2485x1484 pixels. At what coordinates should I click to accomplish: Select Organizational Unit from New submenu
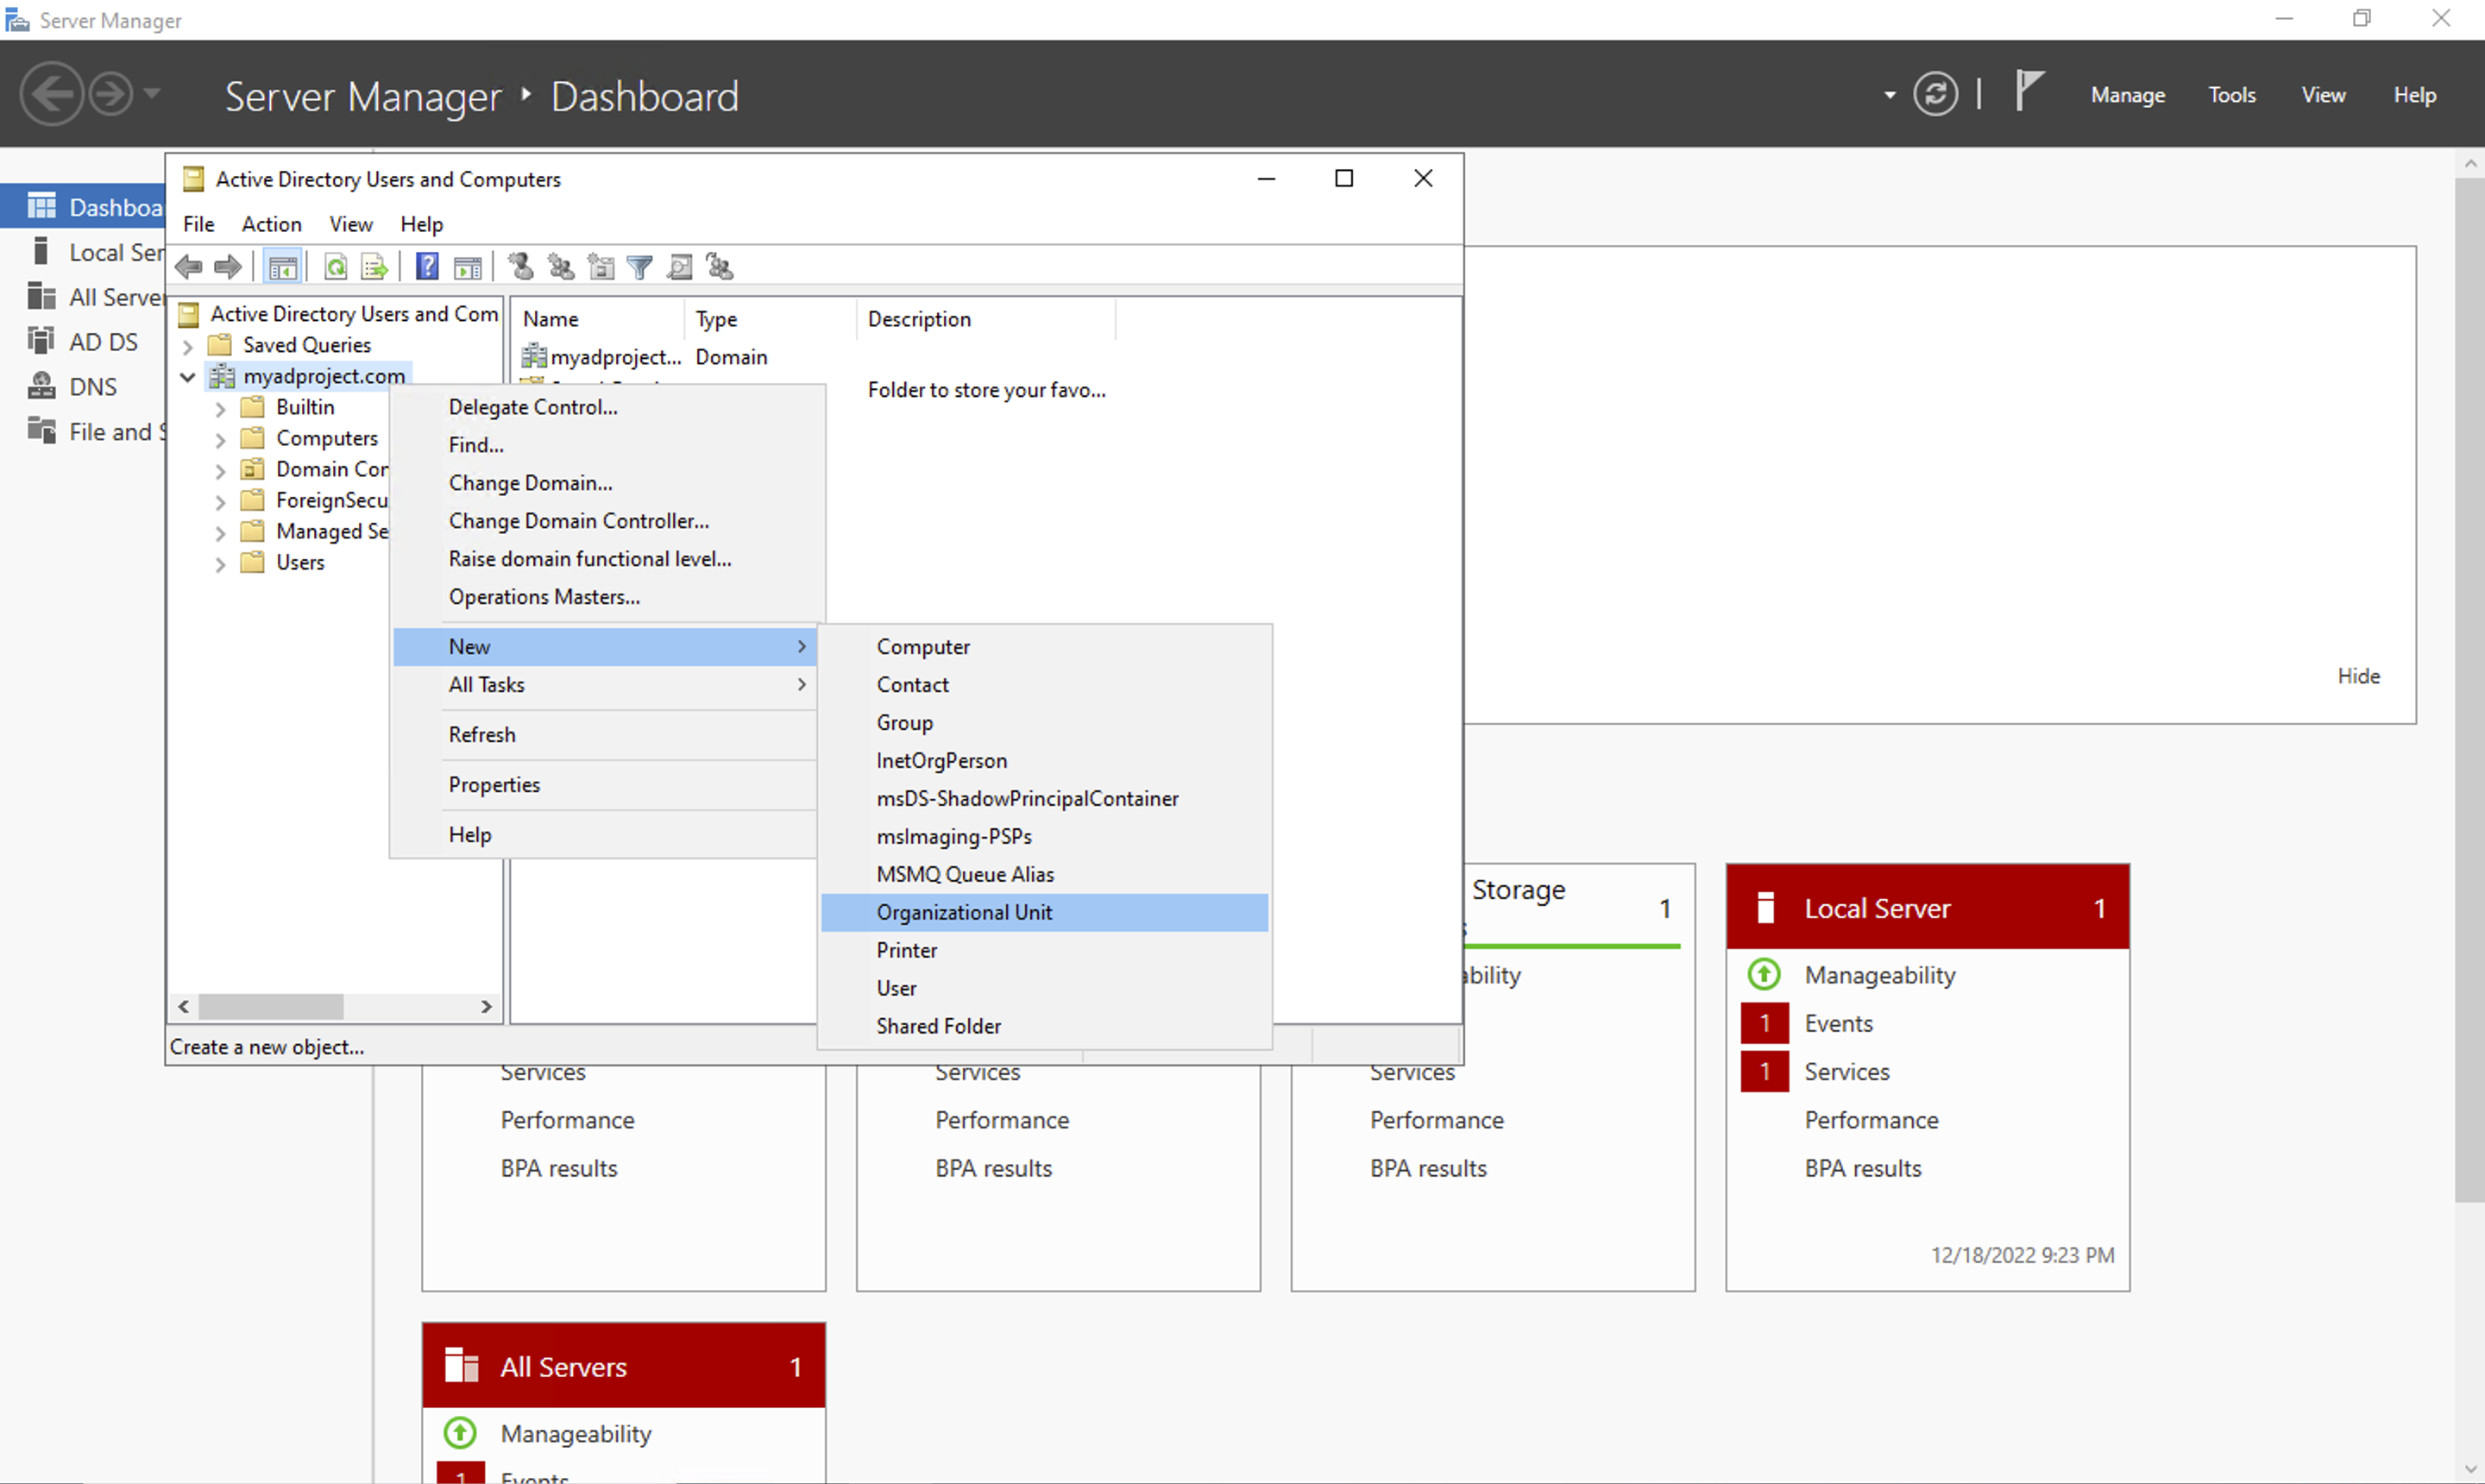(x=963, y=912)
